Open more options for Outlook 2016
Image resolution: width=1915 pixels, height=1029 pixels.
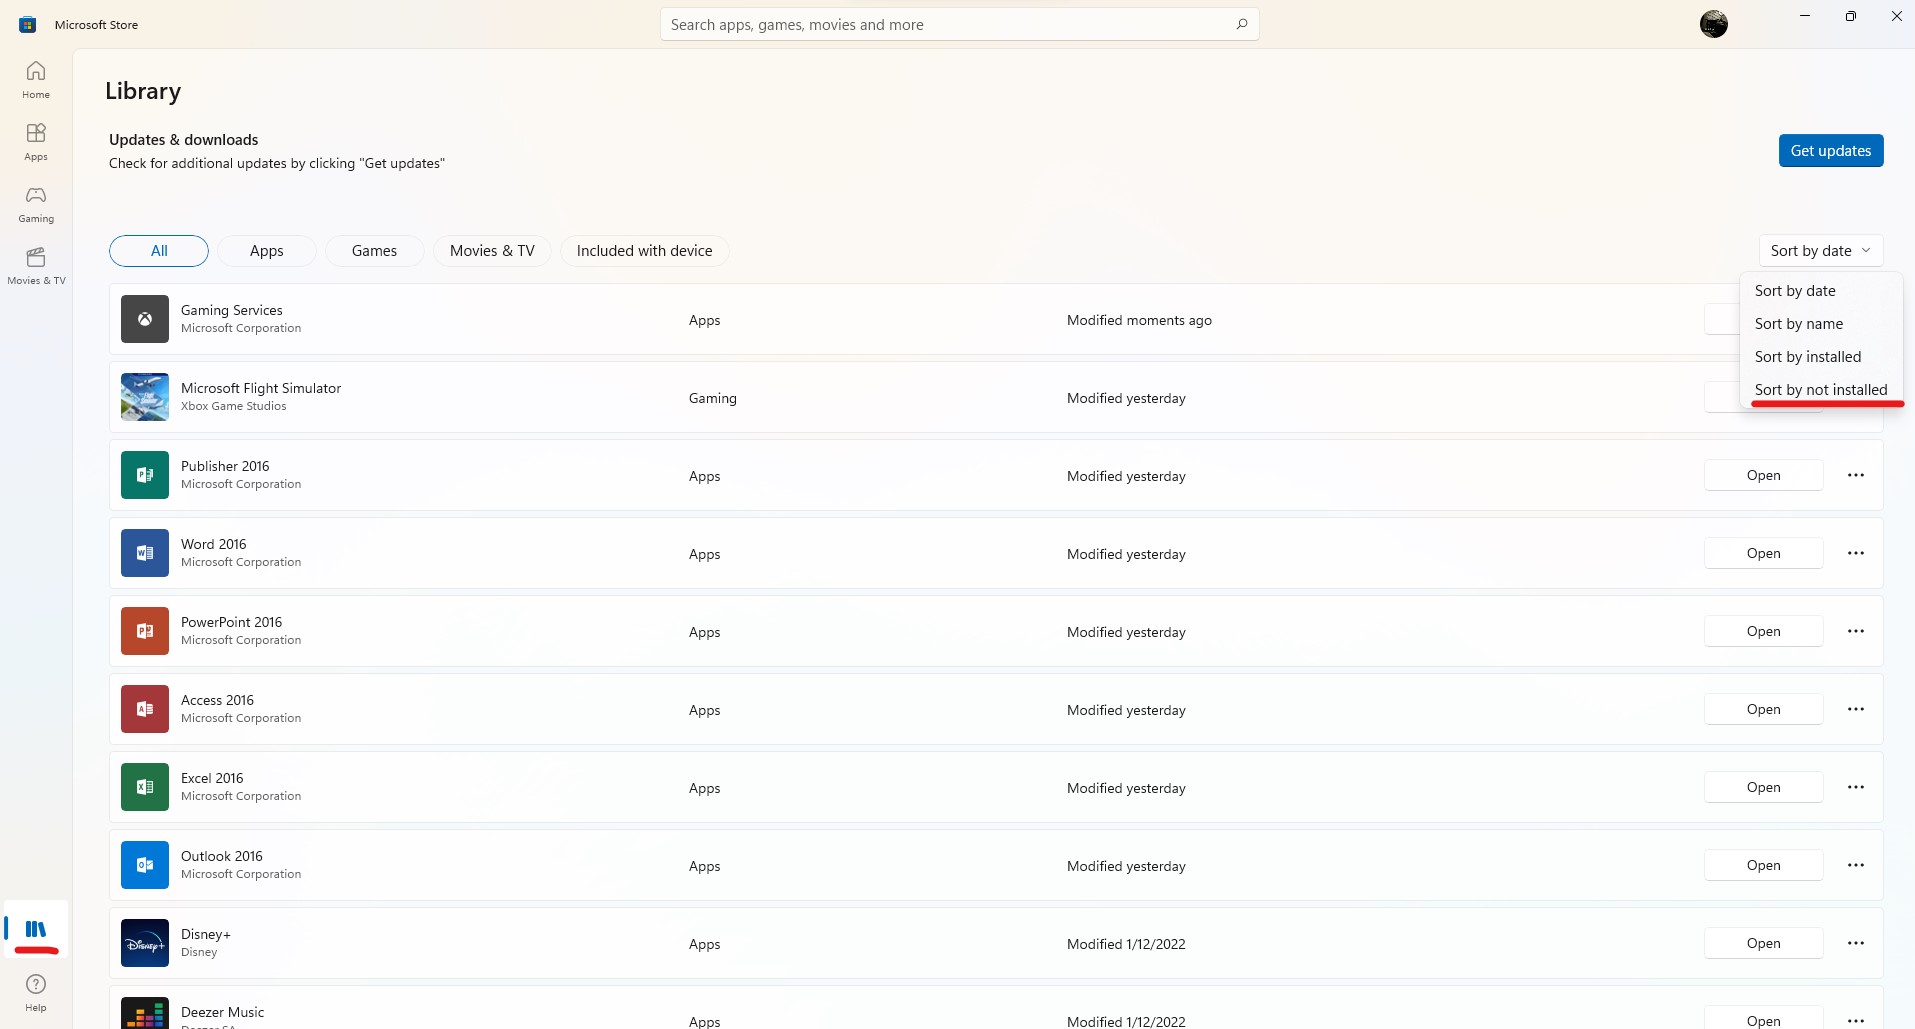tap(1856, 865)
